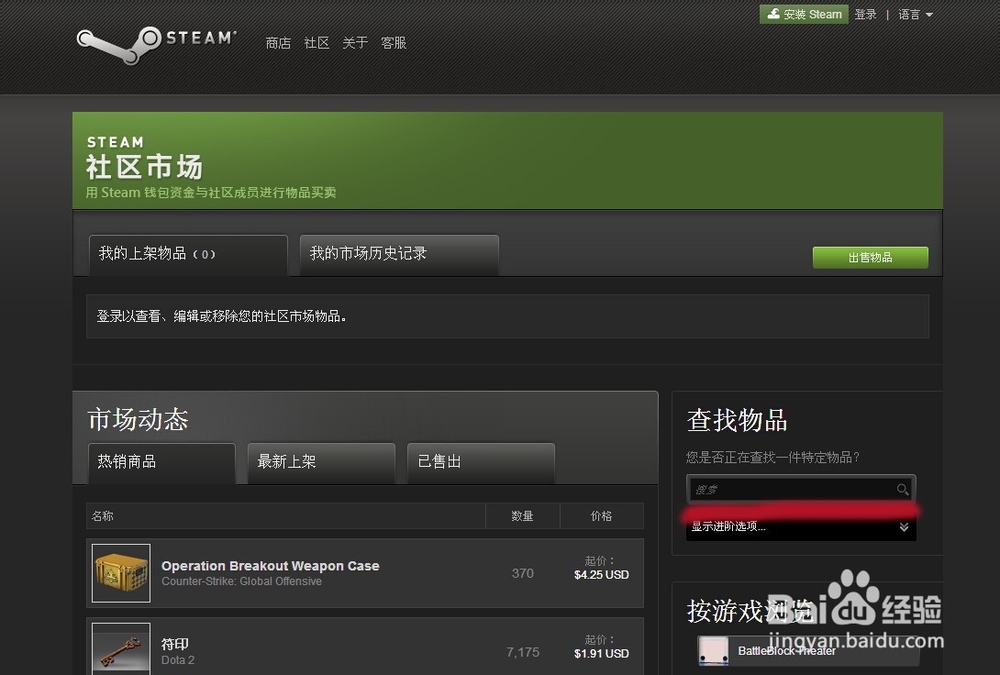This screenshot has width=1000, height=675.
Task: Click the $1.91 USD price
Action: tap(601, 653)
